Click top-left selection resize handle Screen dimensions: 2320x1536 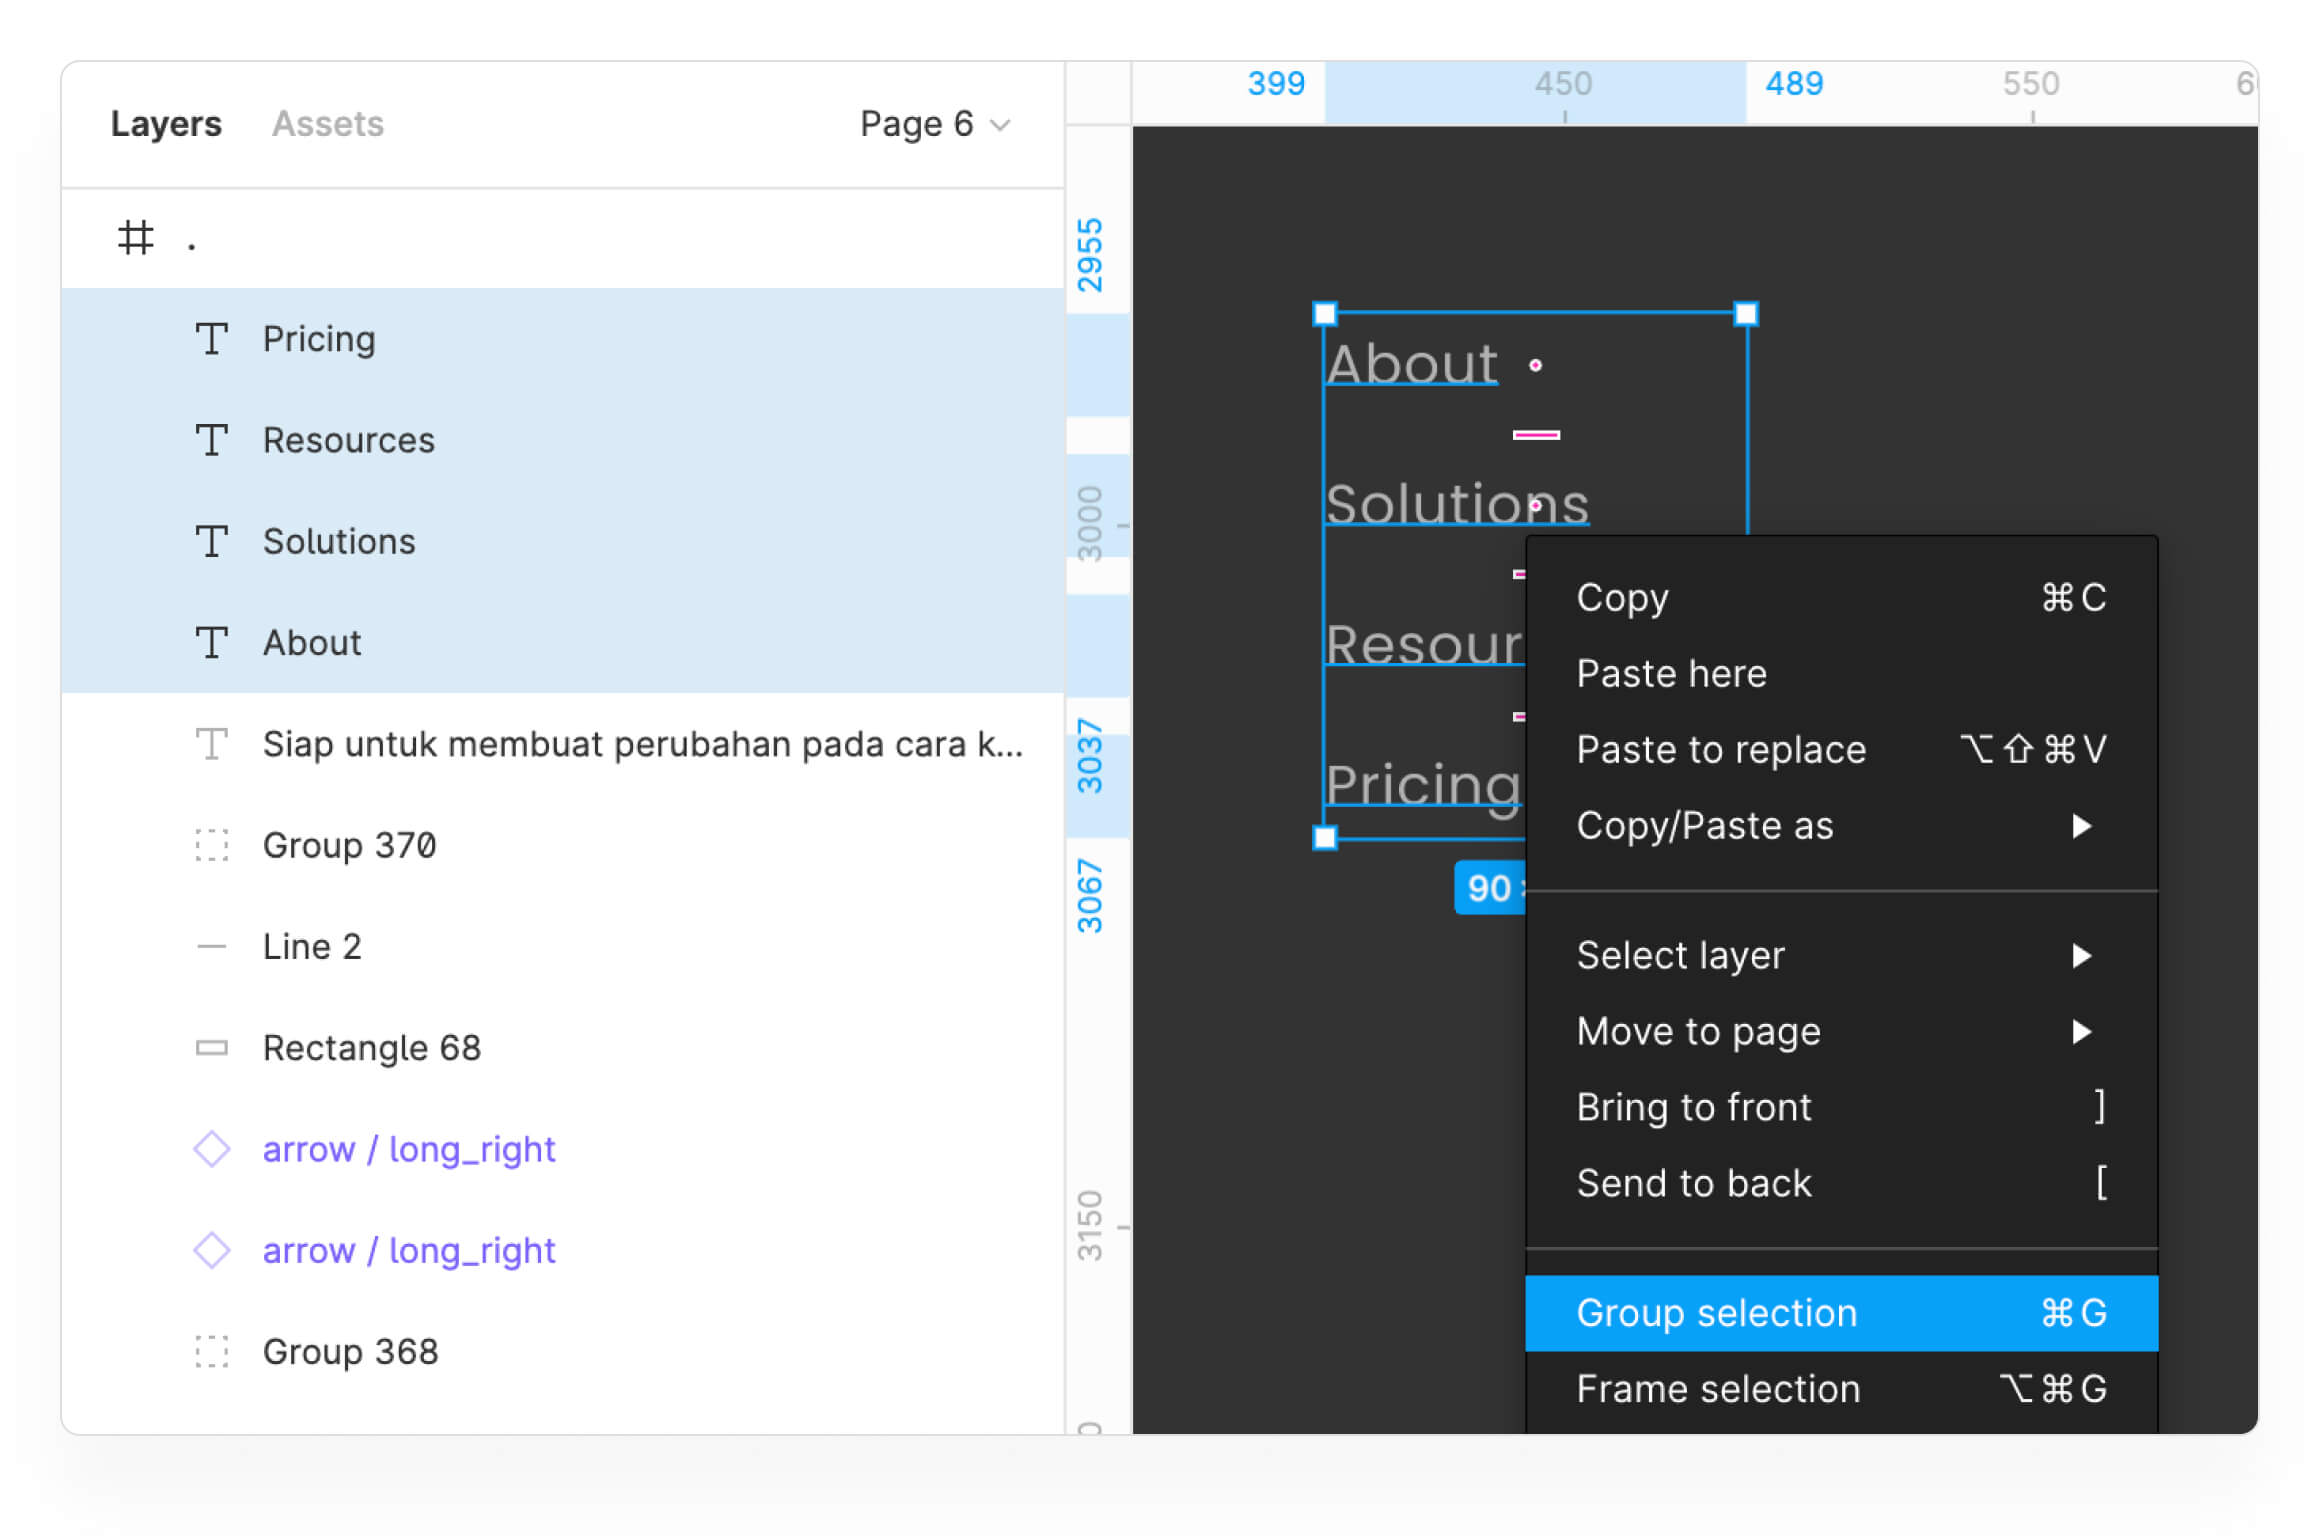click(x=1324, y=314)
